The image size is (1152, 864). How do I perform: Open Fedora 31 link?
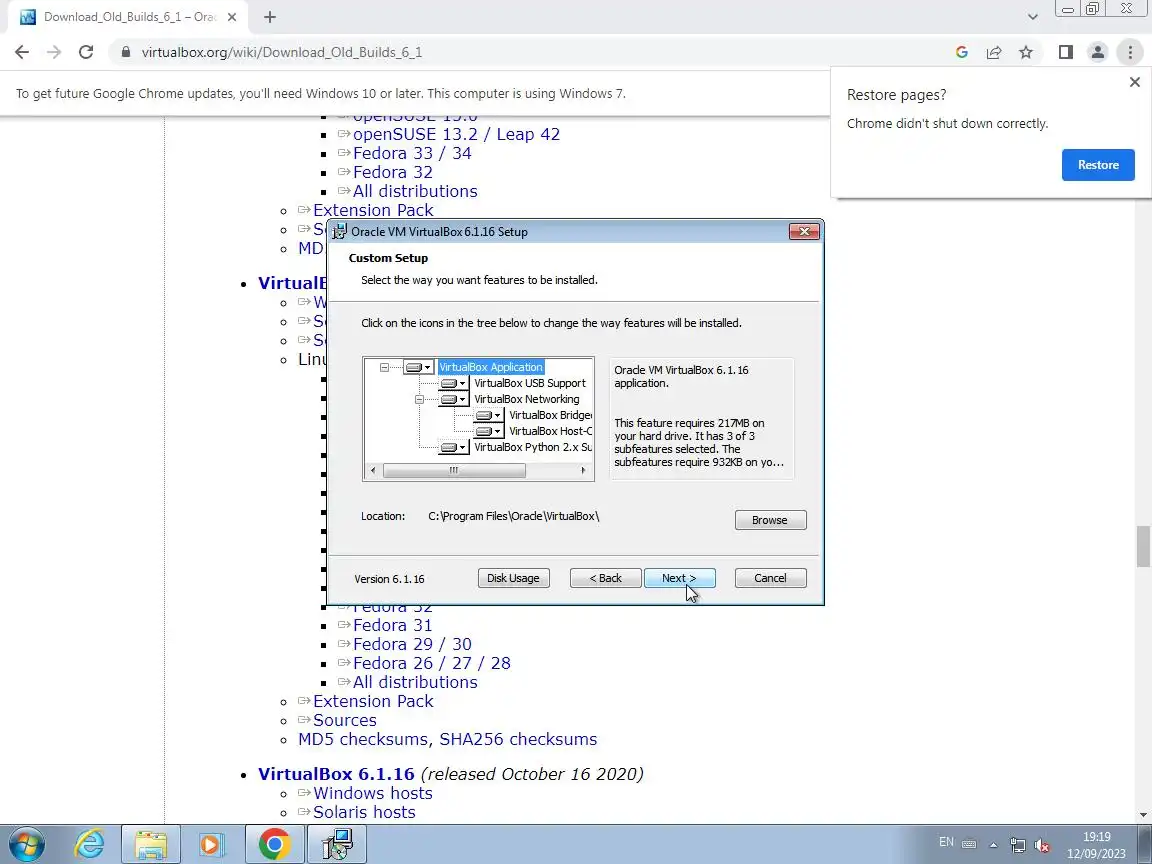pos(392,625)
